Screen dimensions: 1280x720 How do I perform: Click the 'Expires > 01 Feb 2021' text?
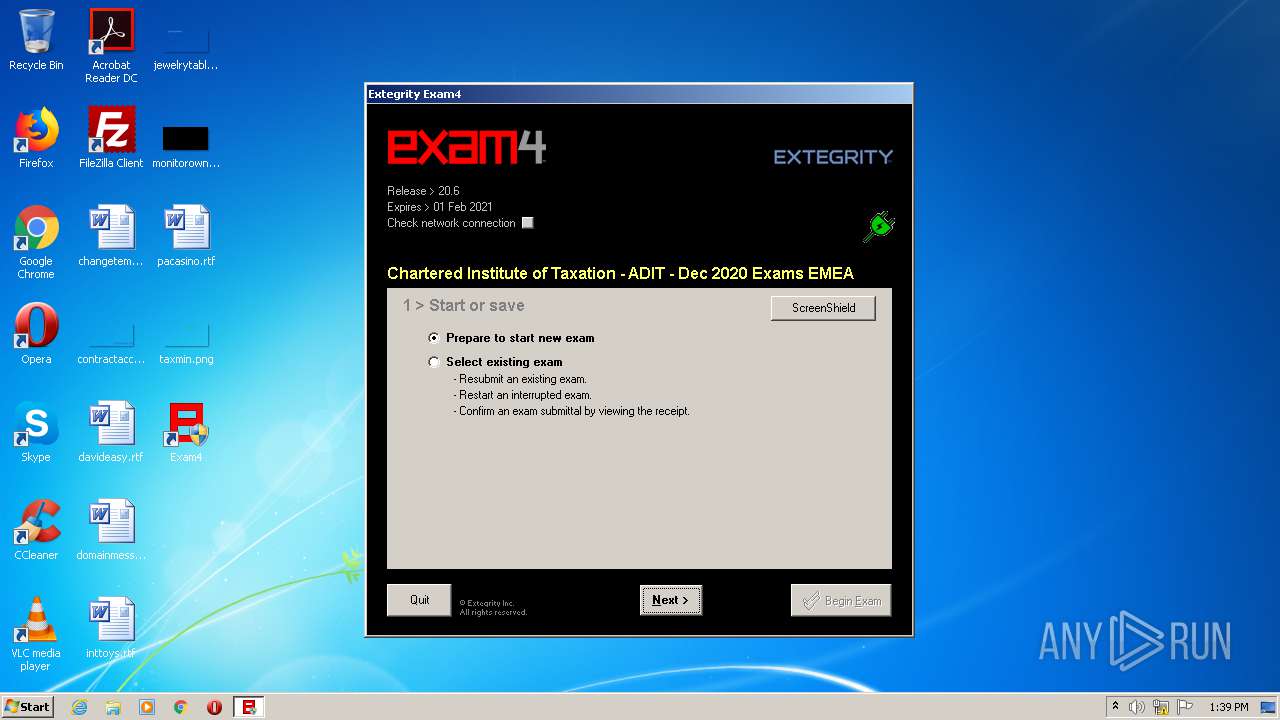click(440, 207)
